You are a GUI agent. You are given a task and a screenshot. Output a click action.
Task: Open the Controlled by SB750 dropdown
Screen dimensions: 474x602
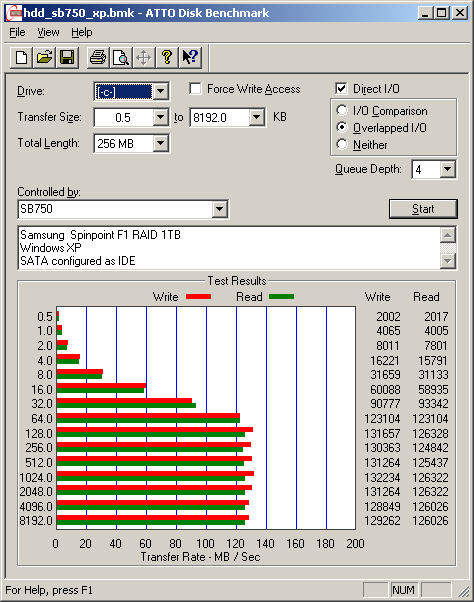tap(219, 209)
